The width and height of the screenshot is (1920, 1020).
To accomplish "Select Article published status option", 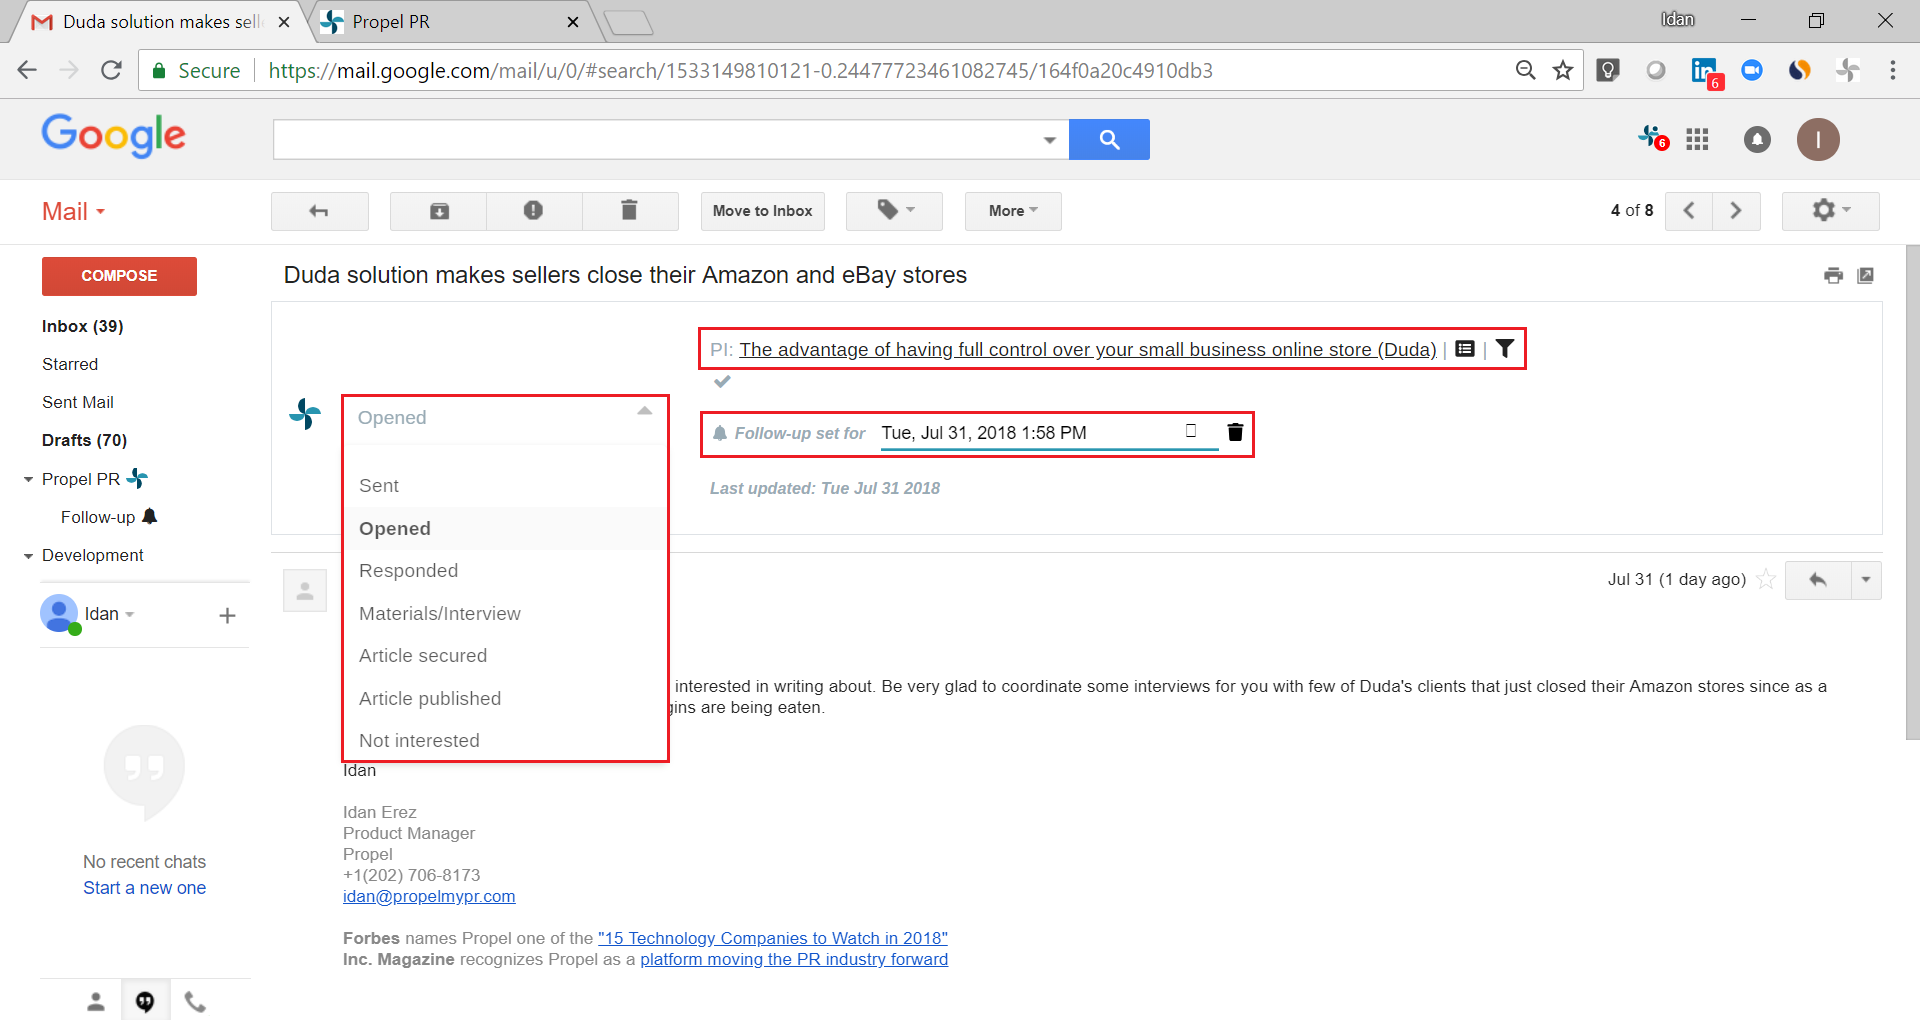I will 505,699.
